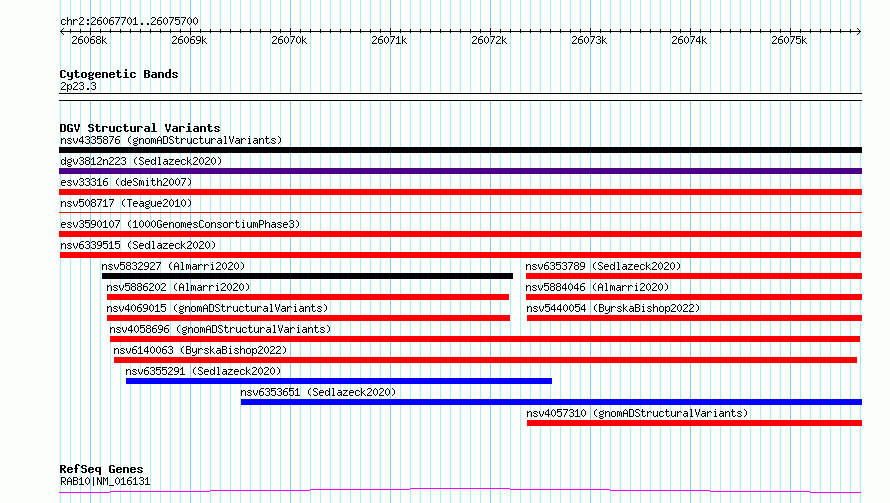This screenshot has height=503, width=890.
Task: Open nsv6140063 ByrskaBishop2022 label
Action: coord(200,350)
